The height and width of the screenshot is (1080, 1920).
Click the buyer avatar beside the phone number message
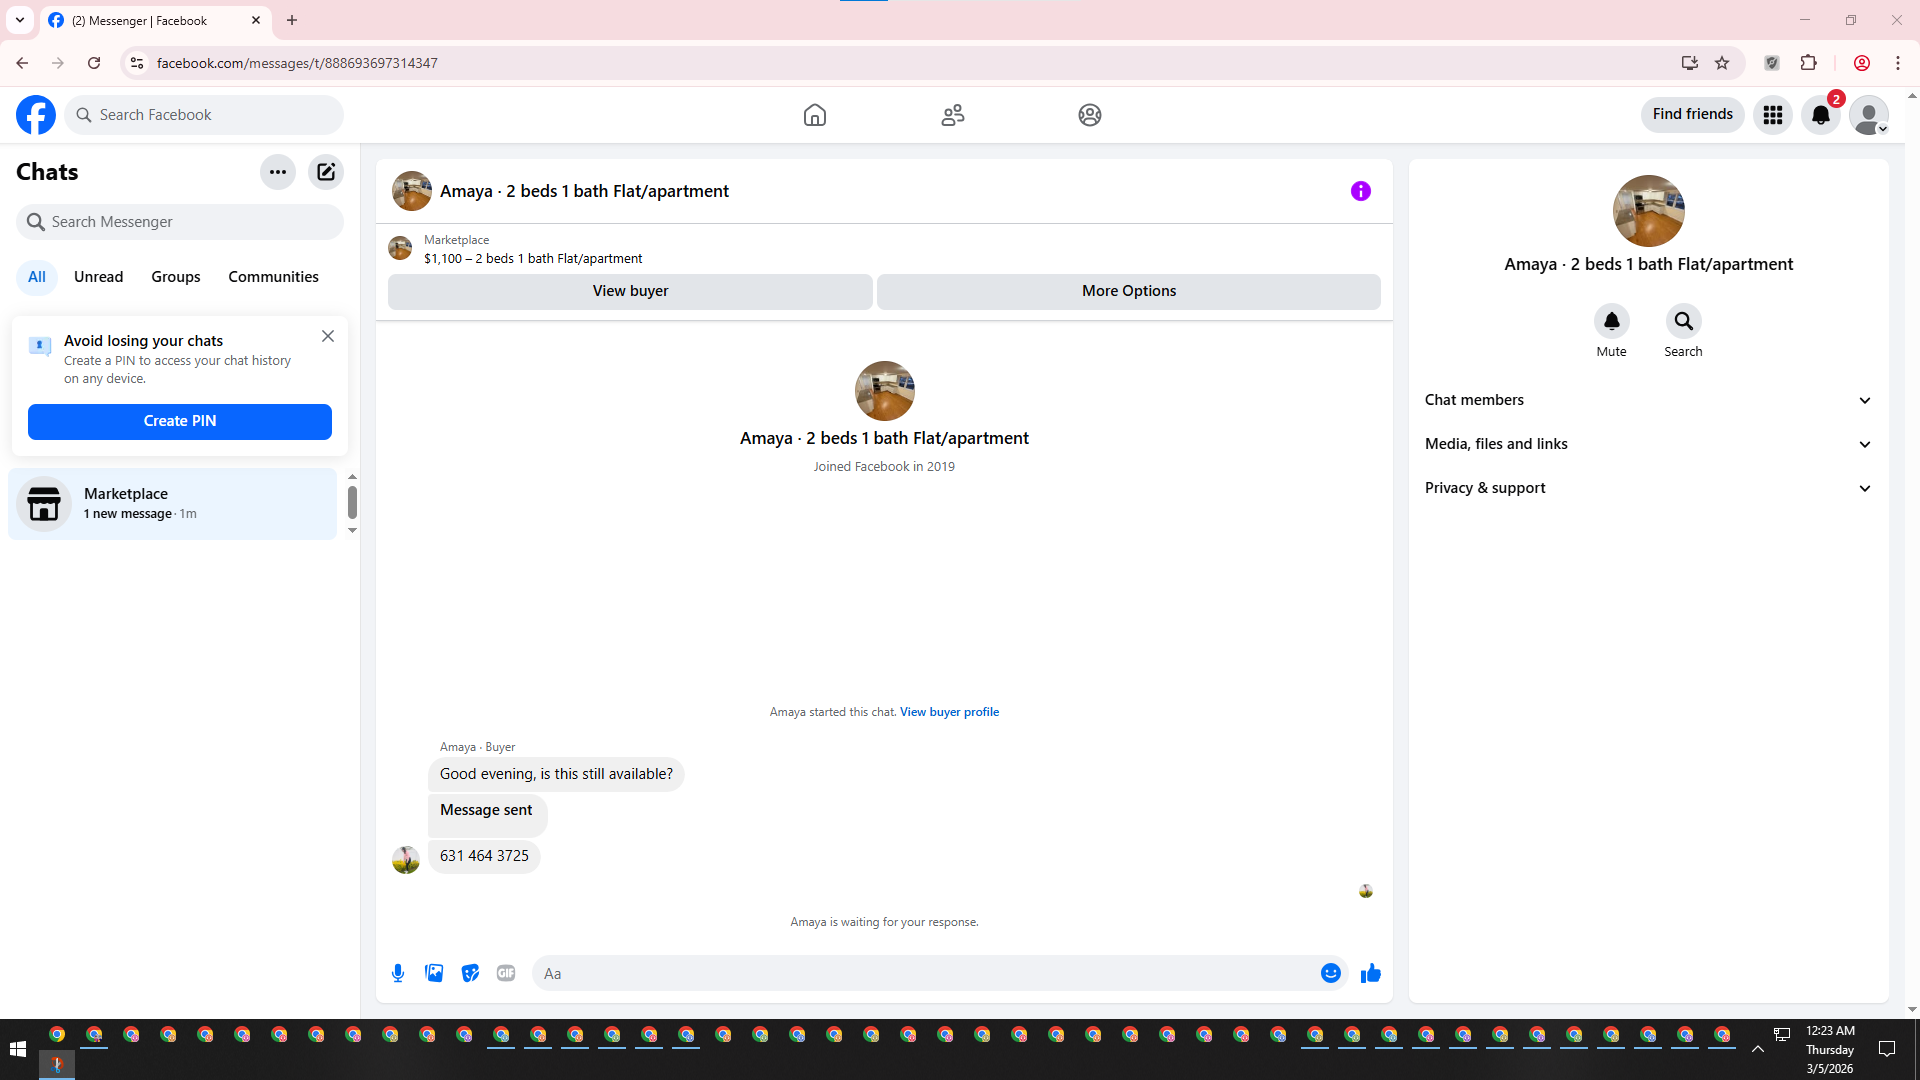click(406, 860)
